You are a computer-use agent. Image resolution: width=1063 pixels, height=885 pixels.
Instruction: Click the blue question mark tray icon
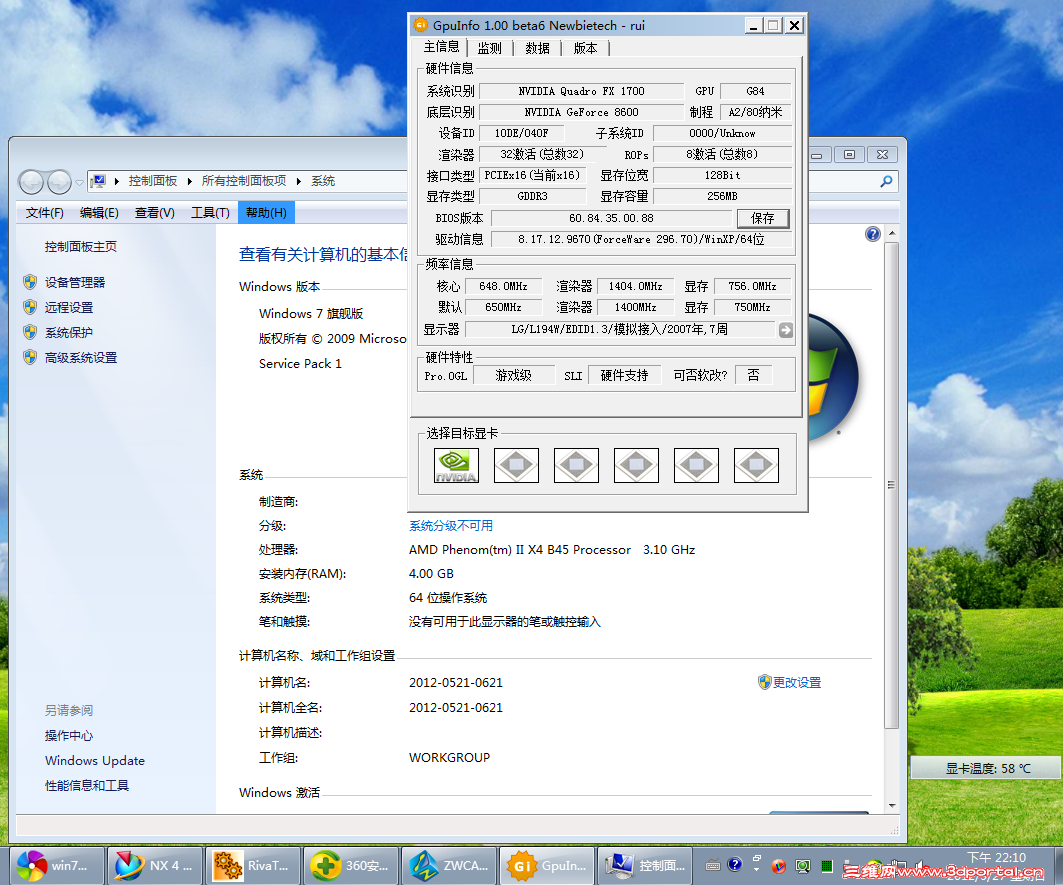coord(735,865)
